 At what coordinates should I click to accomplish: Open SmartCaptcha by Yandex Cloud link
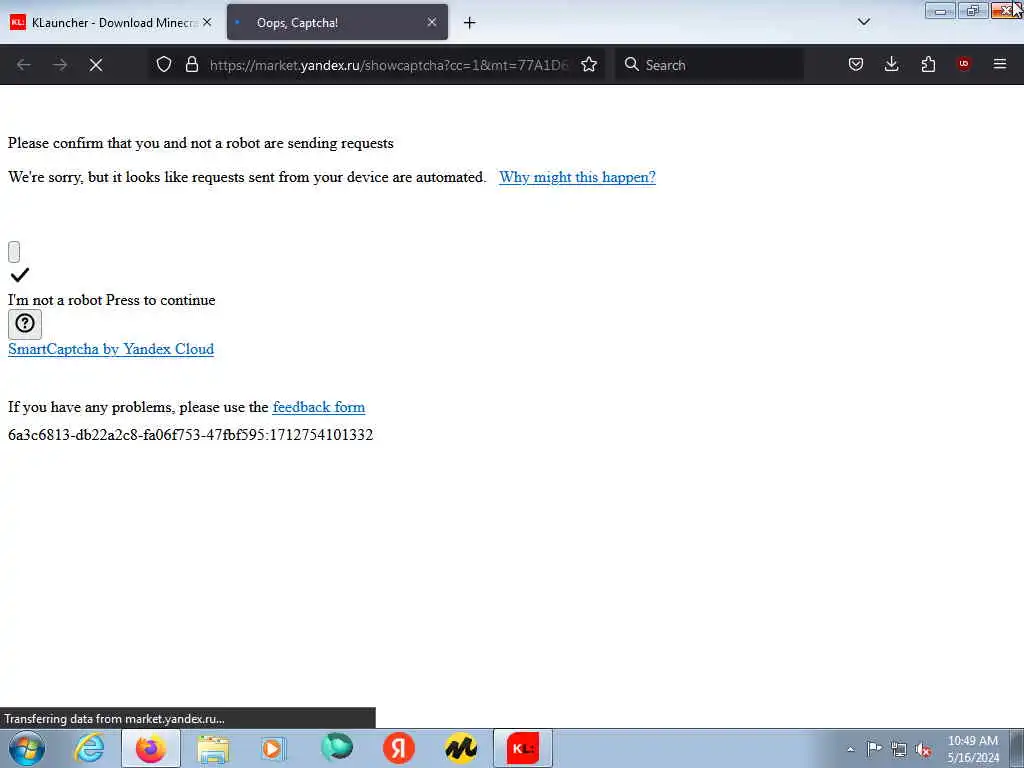coord(111,349)
